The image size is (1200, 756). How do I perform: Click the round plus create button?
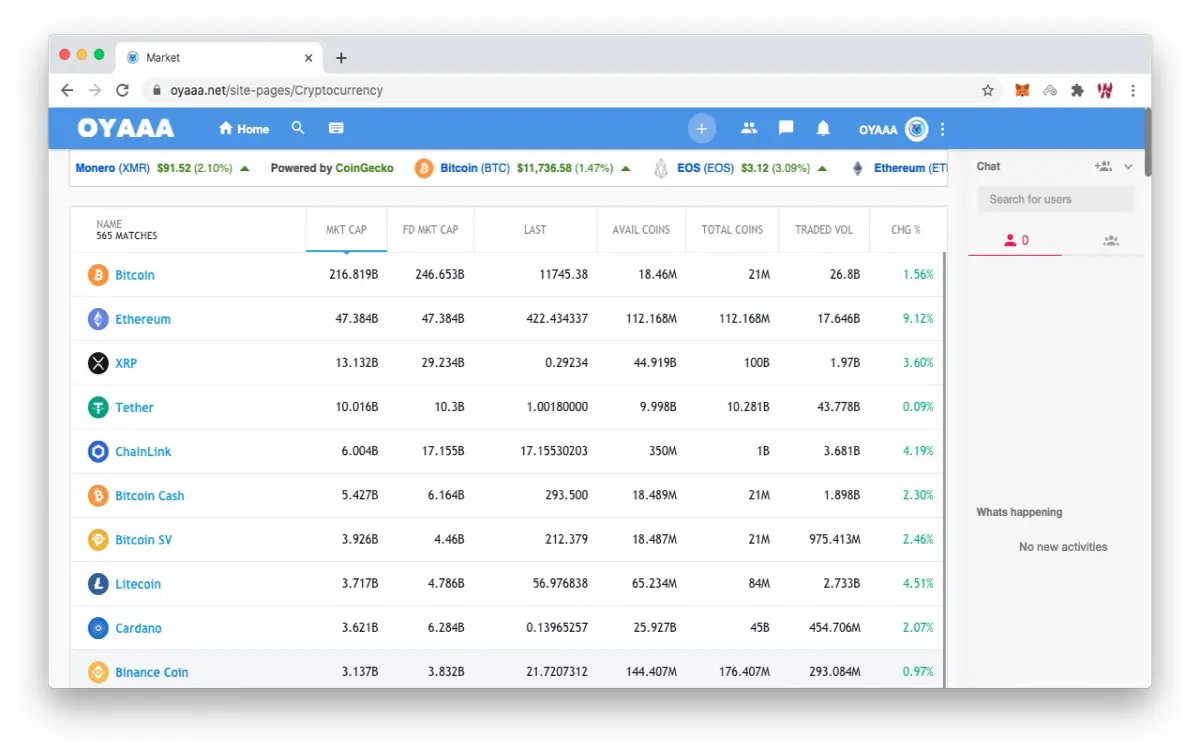(702, 128)
